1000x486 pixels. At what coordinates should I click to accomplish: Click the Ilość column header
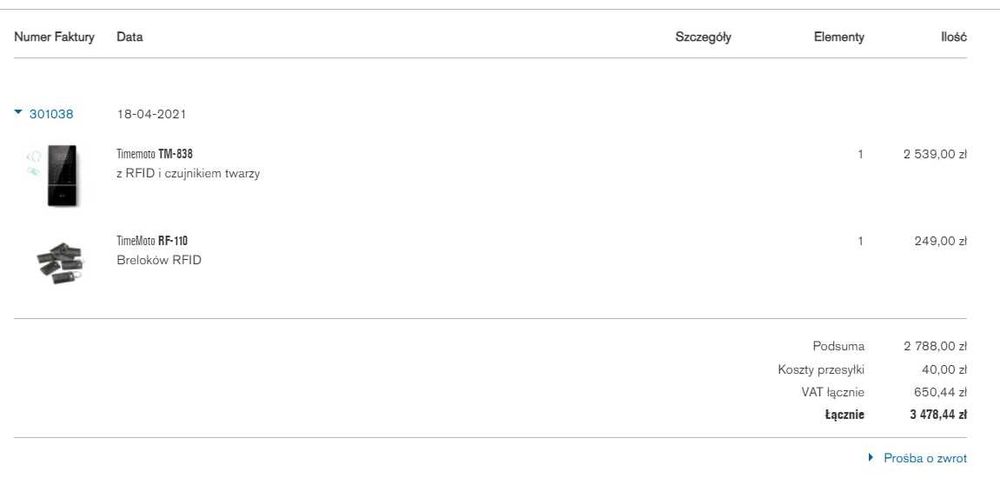(x=953, y=37)
